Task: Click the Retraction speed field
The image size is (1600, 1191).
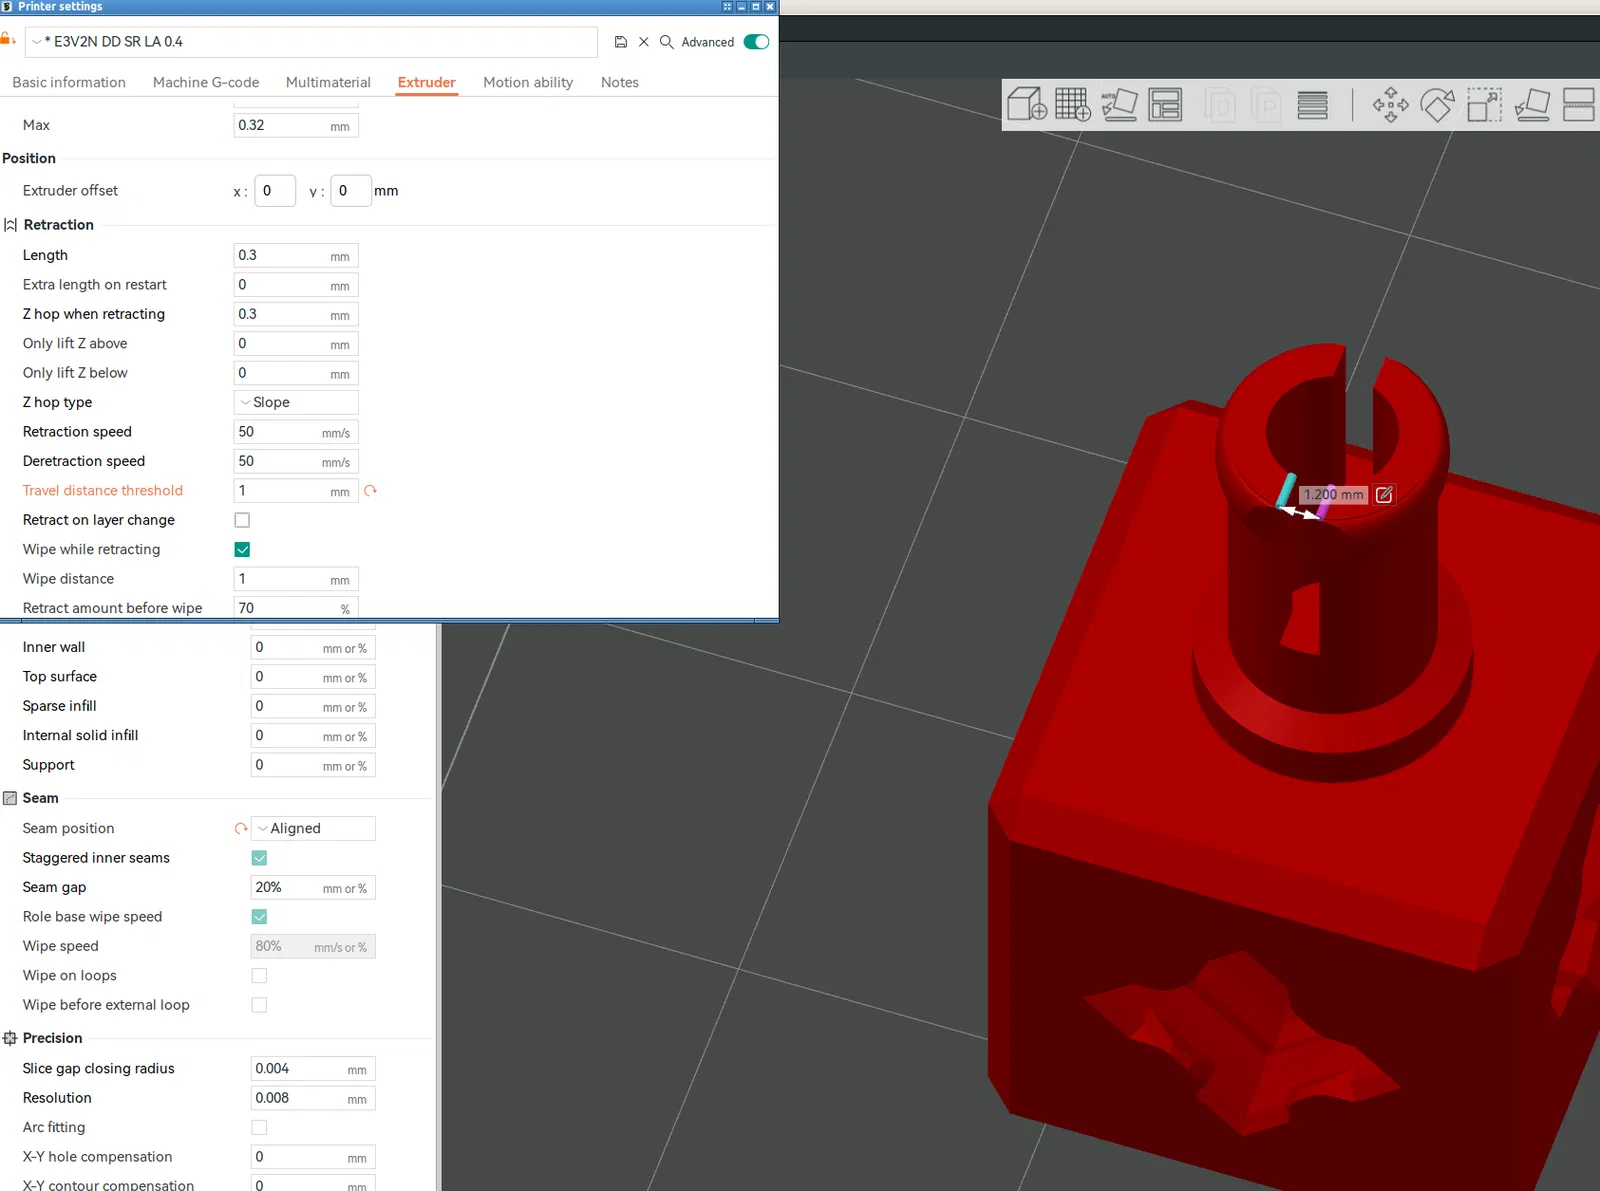Action: [296, 432]
